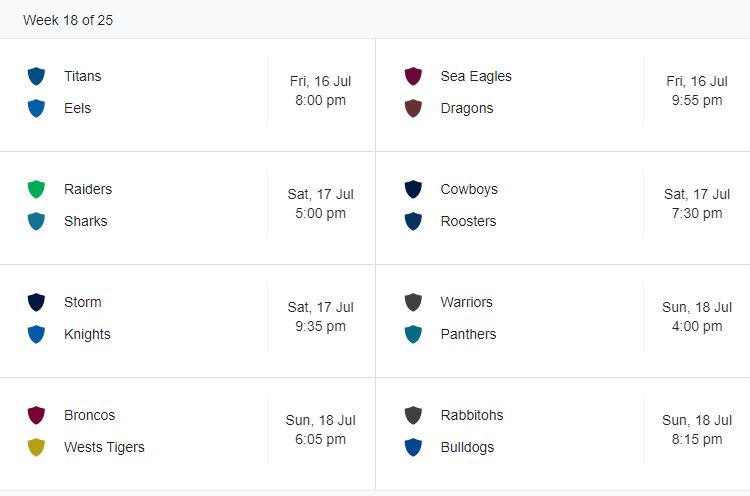Click the Dragons team shield icon
The image size is (750, 496).
413,108
